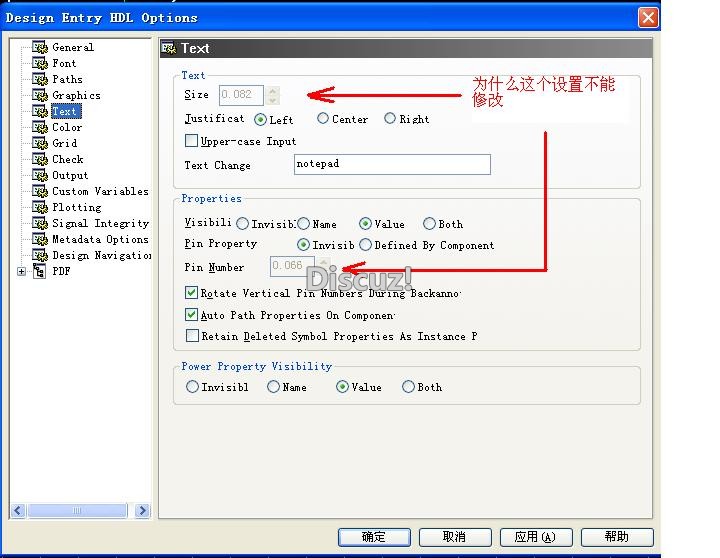This screenshot has height=558, width=720.
Task: Open the Plotting options page
Action: 77,208
